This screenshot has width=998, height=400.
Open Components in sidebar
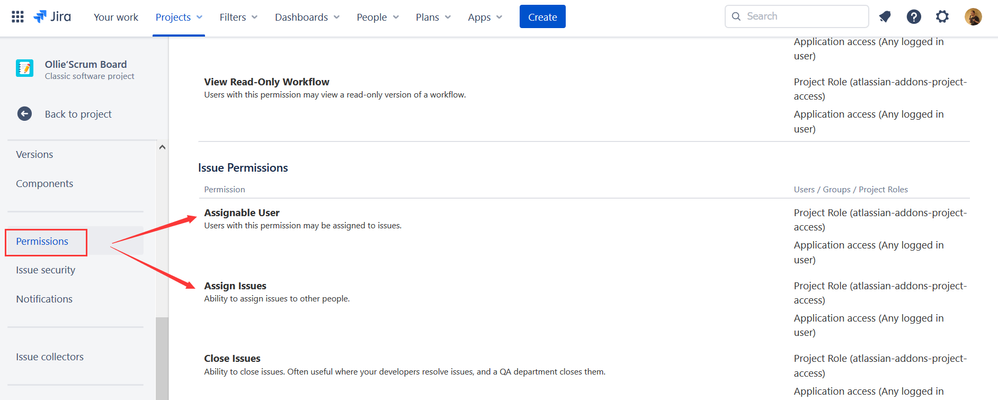pyautogui.click(x=45, y=183)
